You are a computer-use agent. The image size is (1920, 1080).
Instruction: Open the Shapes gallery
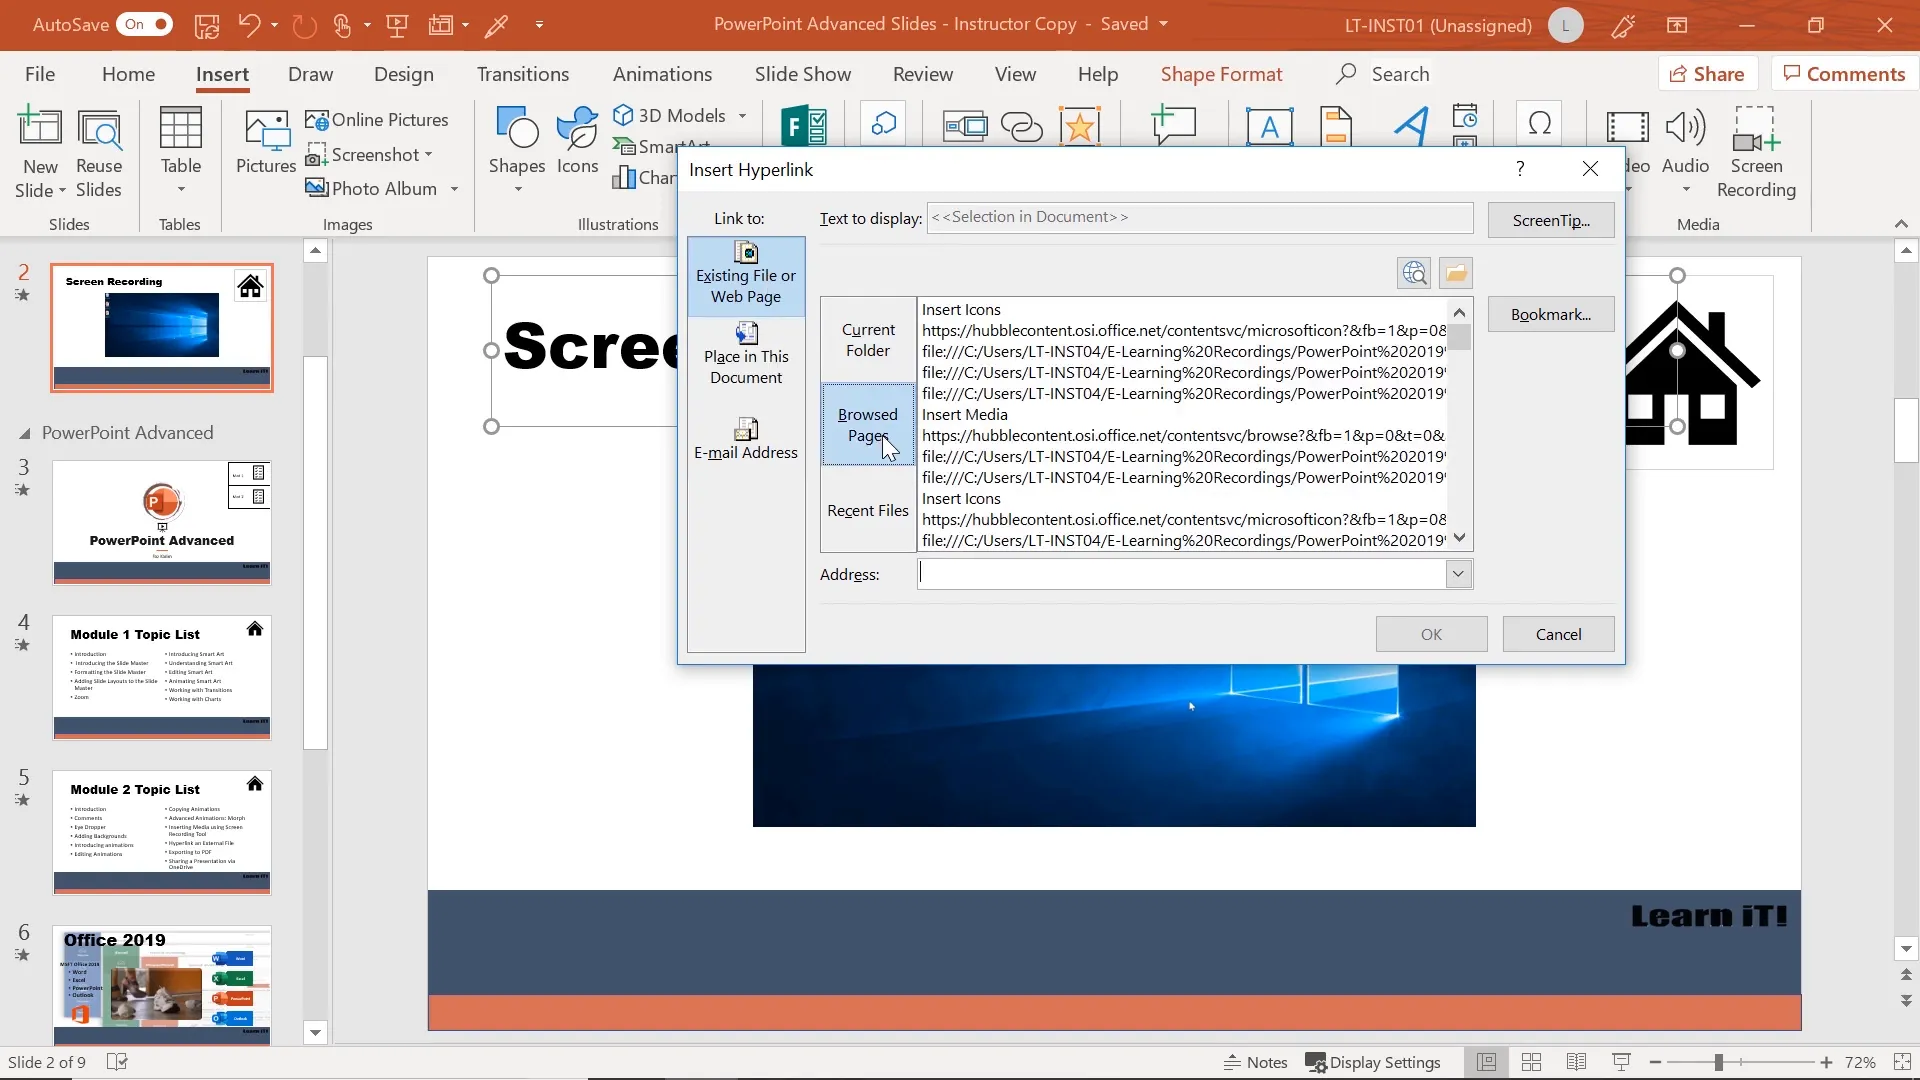[517, 149]
